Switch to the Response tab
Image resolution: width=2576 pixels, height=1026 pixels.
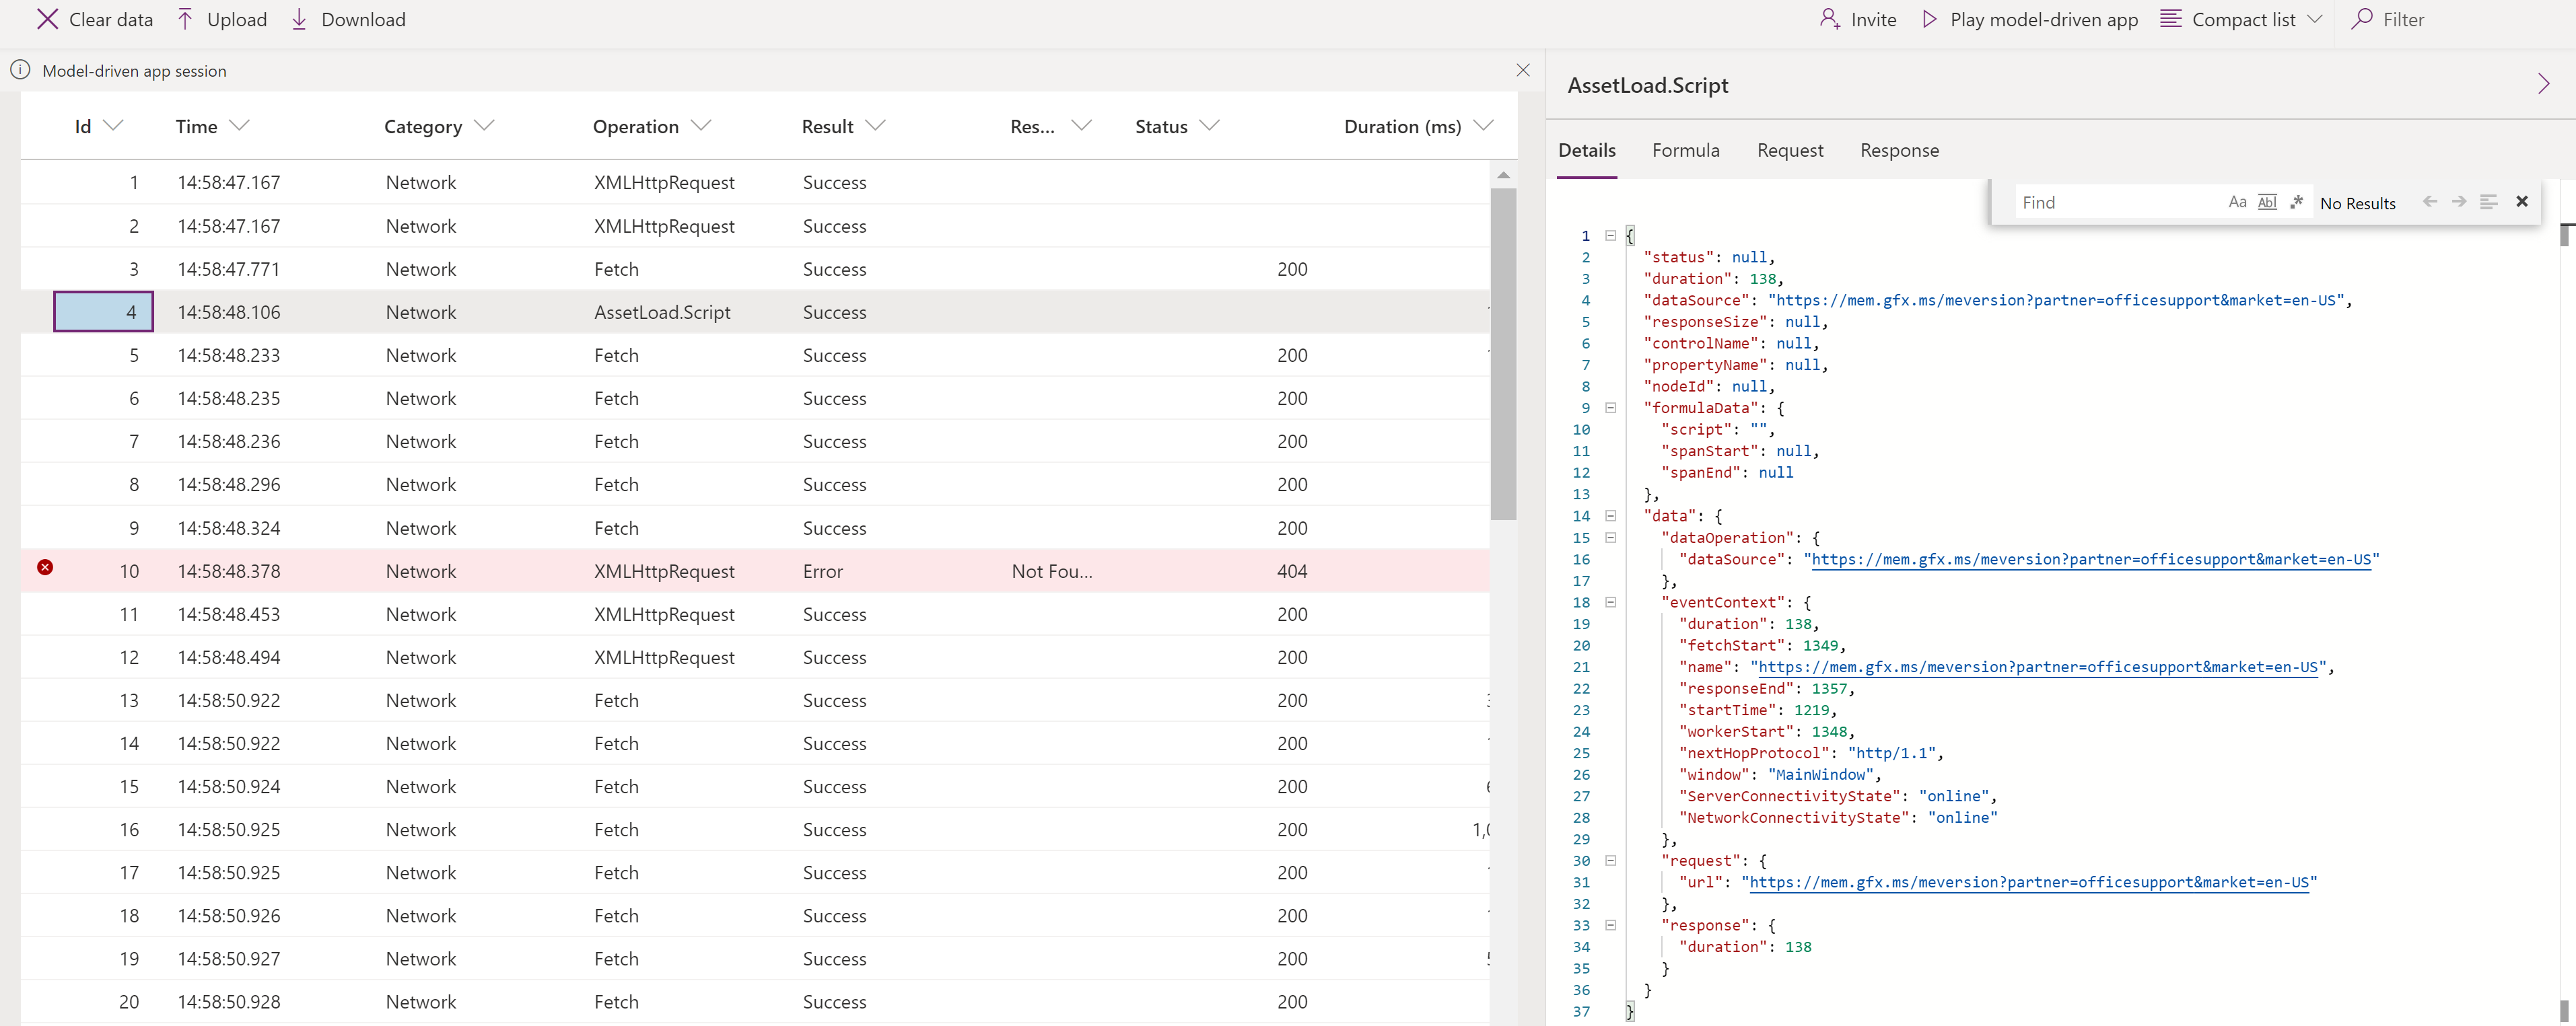coord(1896,149)
